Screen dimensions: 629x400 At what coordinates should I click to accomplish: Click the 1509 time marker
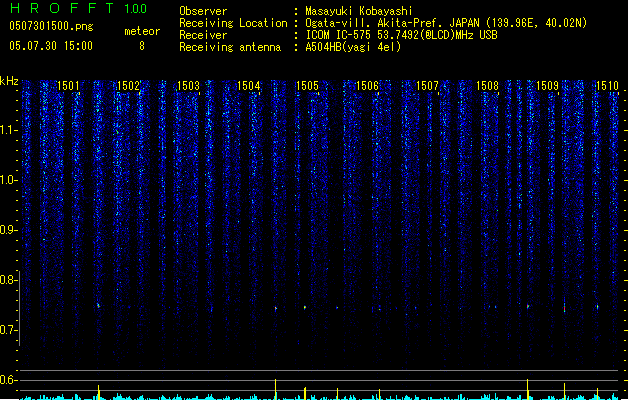(x=547, y=86)
